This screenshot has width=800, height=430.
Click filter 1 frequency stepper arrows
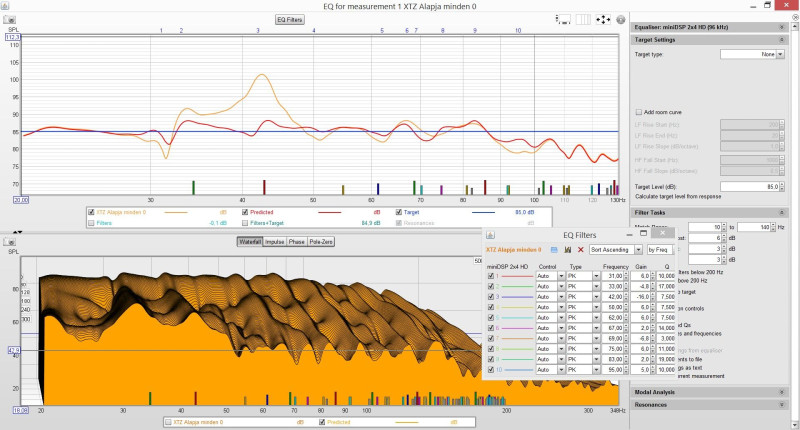[x=626, y=276]
